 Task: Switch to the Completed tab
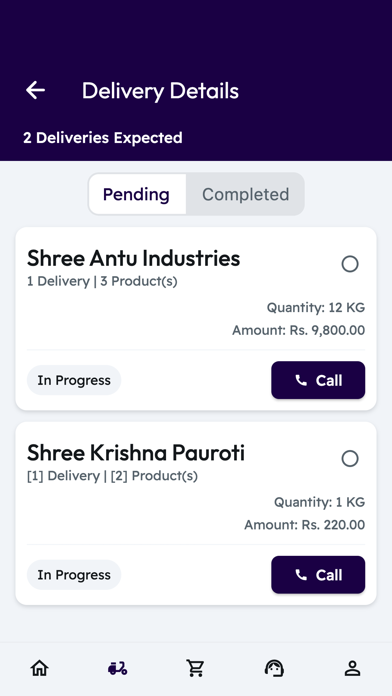tap(245, 194)
